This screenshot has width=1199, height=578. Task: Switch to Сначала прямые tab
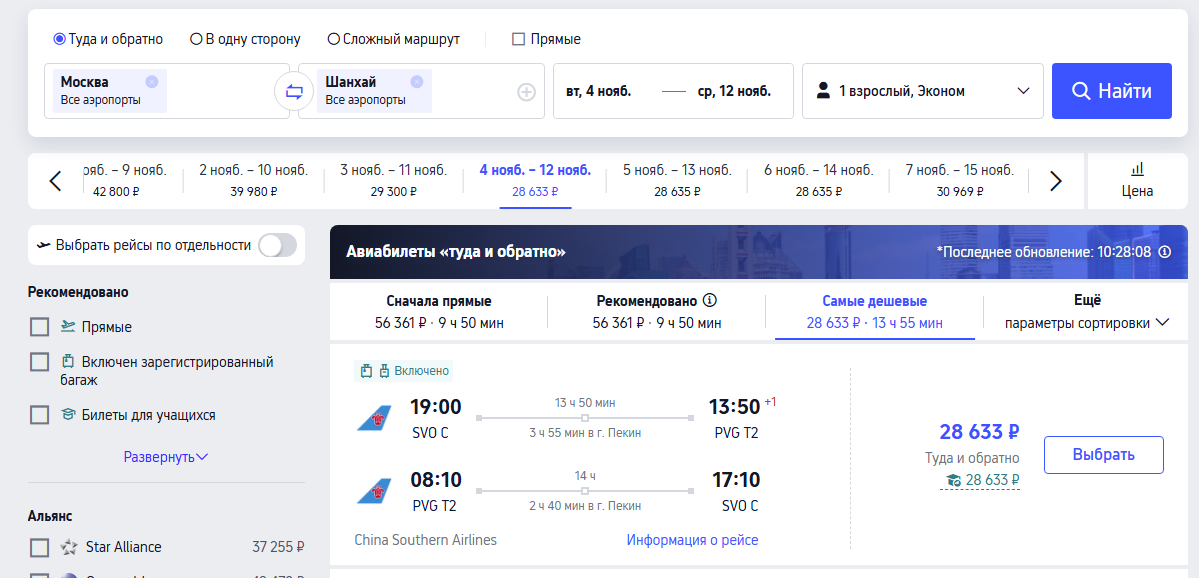[x=439, y=312]
